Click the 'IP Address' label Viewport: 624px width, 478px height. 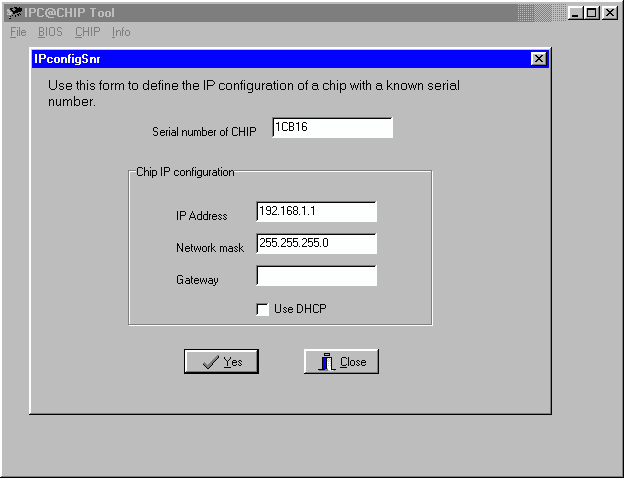click(x=201, y=216)
